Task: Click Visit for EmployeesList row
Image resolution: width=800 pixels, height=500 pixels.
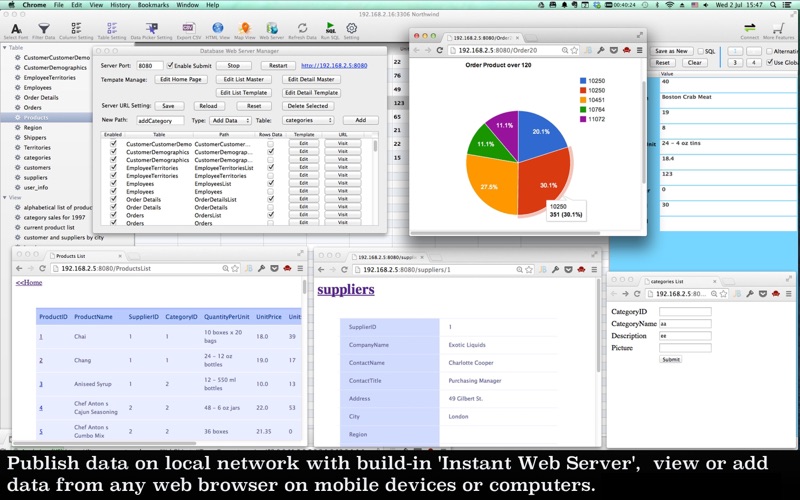Action: pos(342,183)
